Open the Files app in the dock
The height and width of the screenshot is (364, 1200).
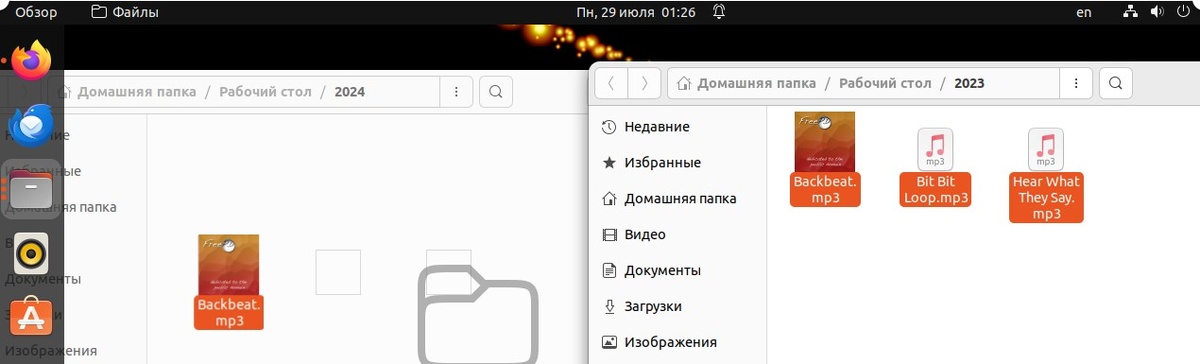(32, 189)
